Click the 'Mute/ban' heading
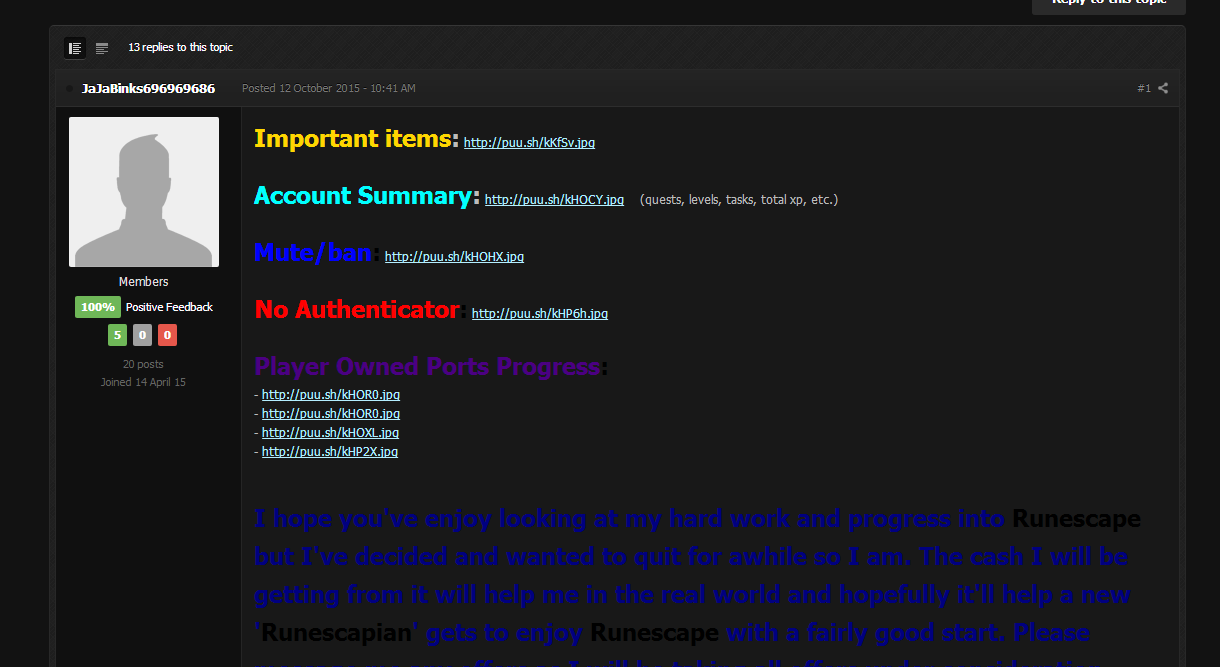 pyautogui.click(x=313, y=253)
